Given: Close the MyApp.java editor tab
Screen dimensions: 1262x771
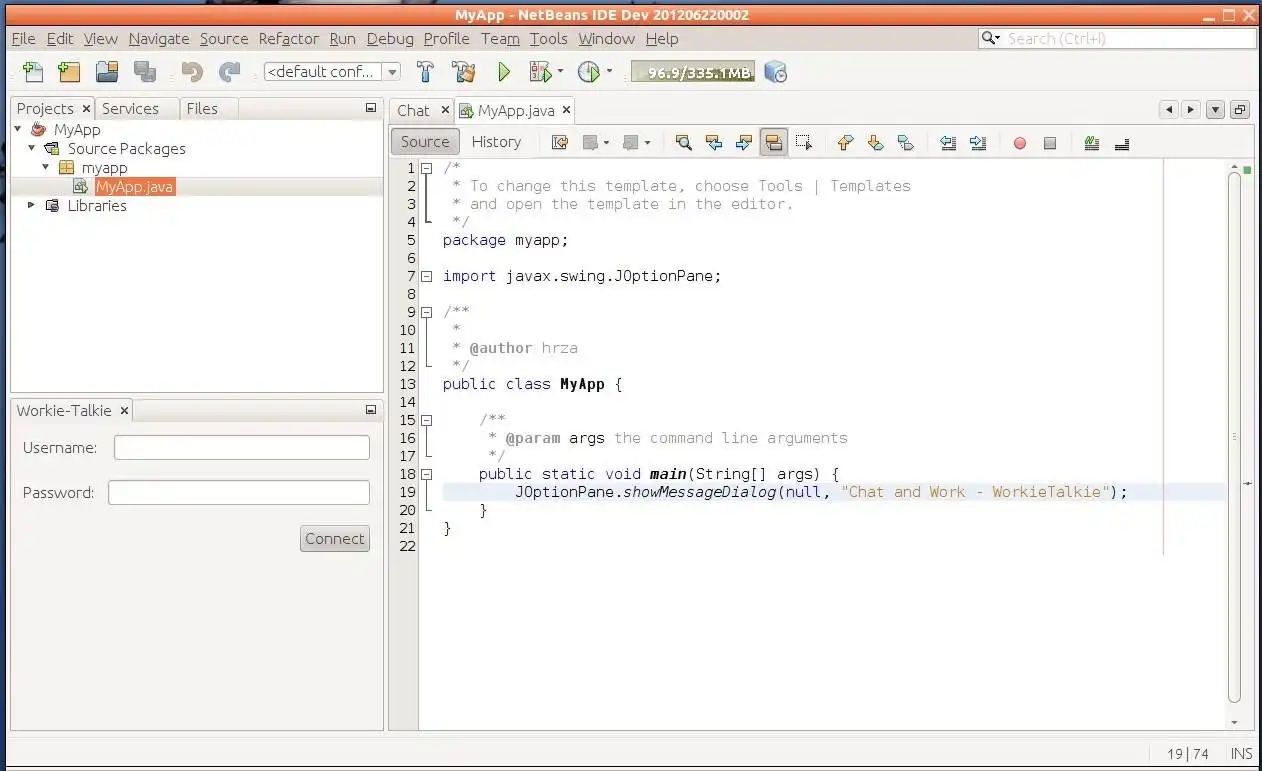Looking at the screenshot, I should click(x=566, y=111).
